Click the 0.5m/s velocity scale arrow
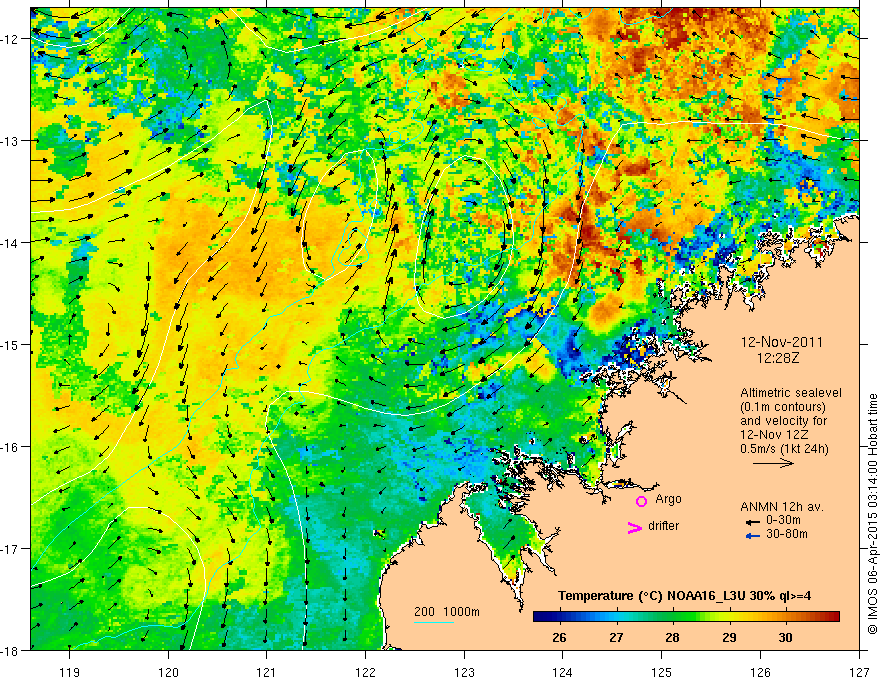This screenshot has height=680, width=880. (773, 463)
